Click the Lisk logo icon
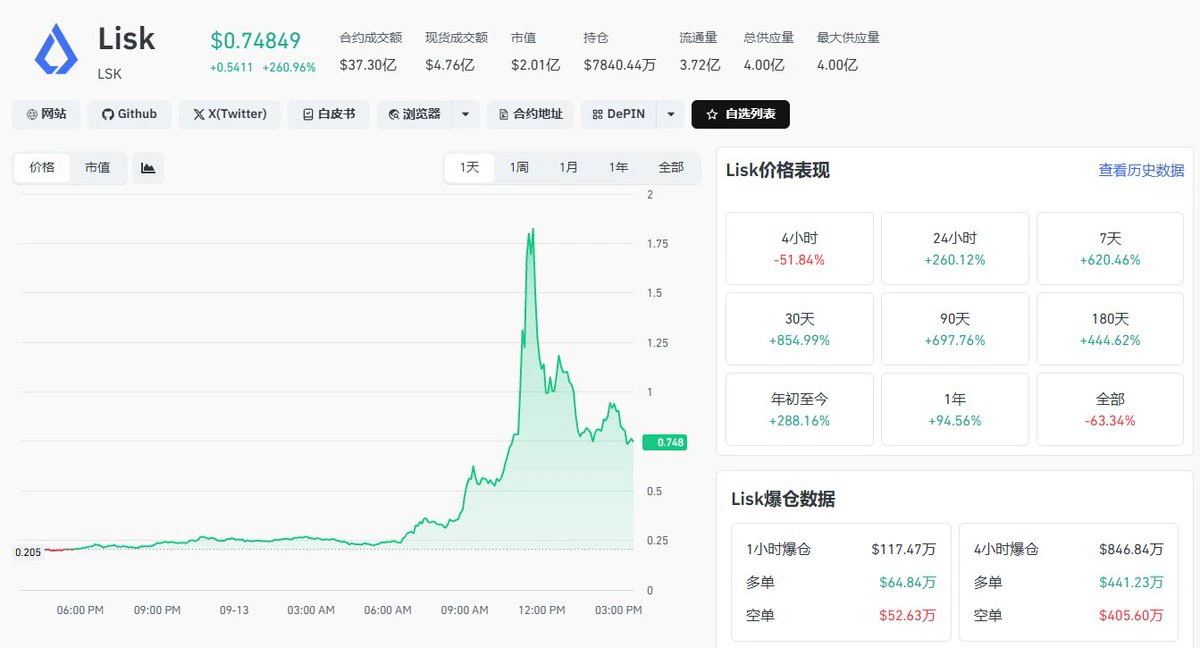 (x=56, y=50)
